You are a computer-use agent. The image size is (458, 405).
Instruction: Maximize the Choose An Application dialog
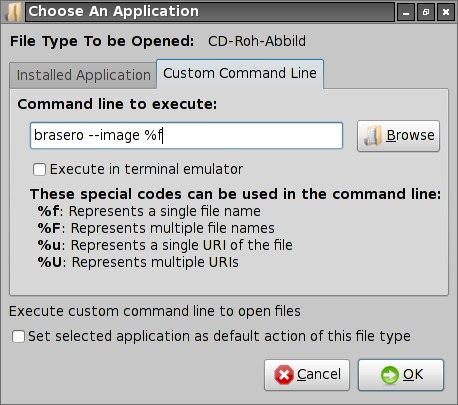pyautogui.click(x=426, y=12)
